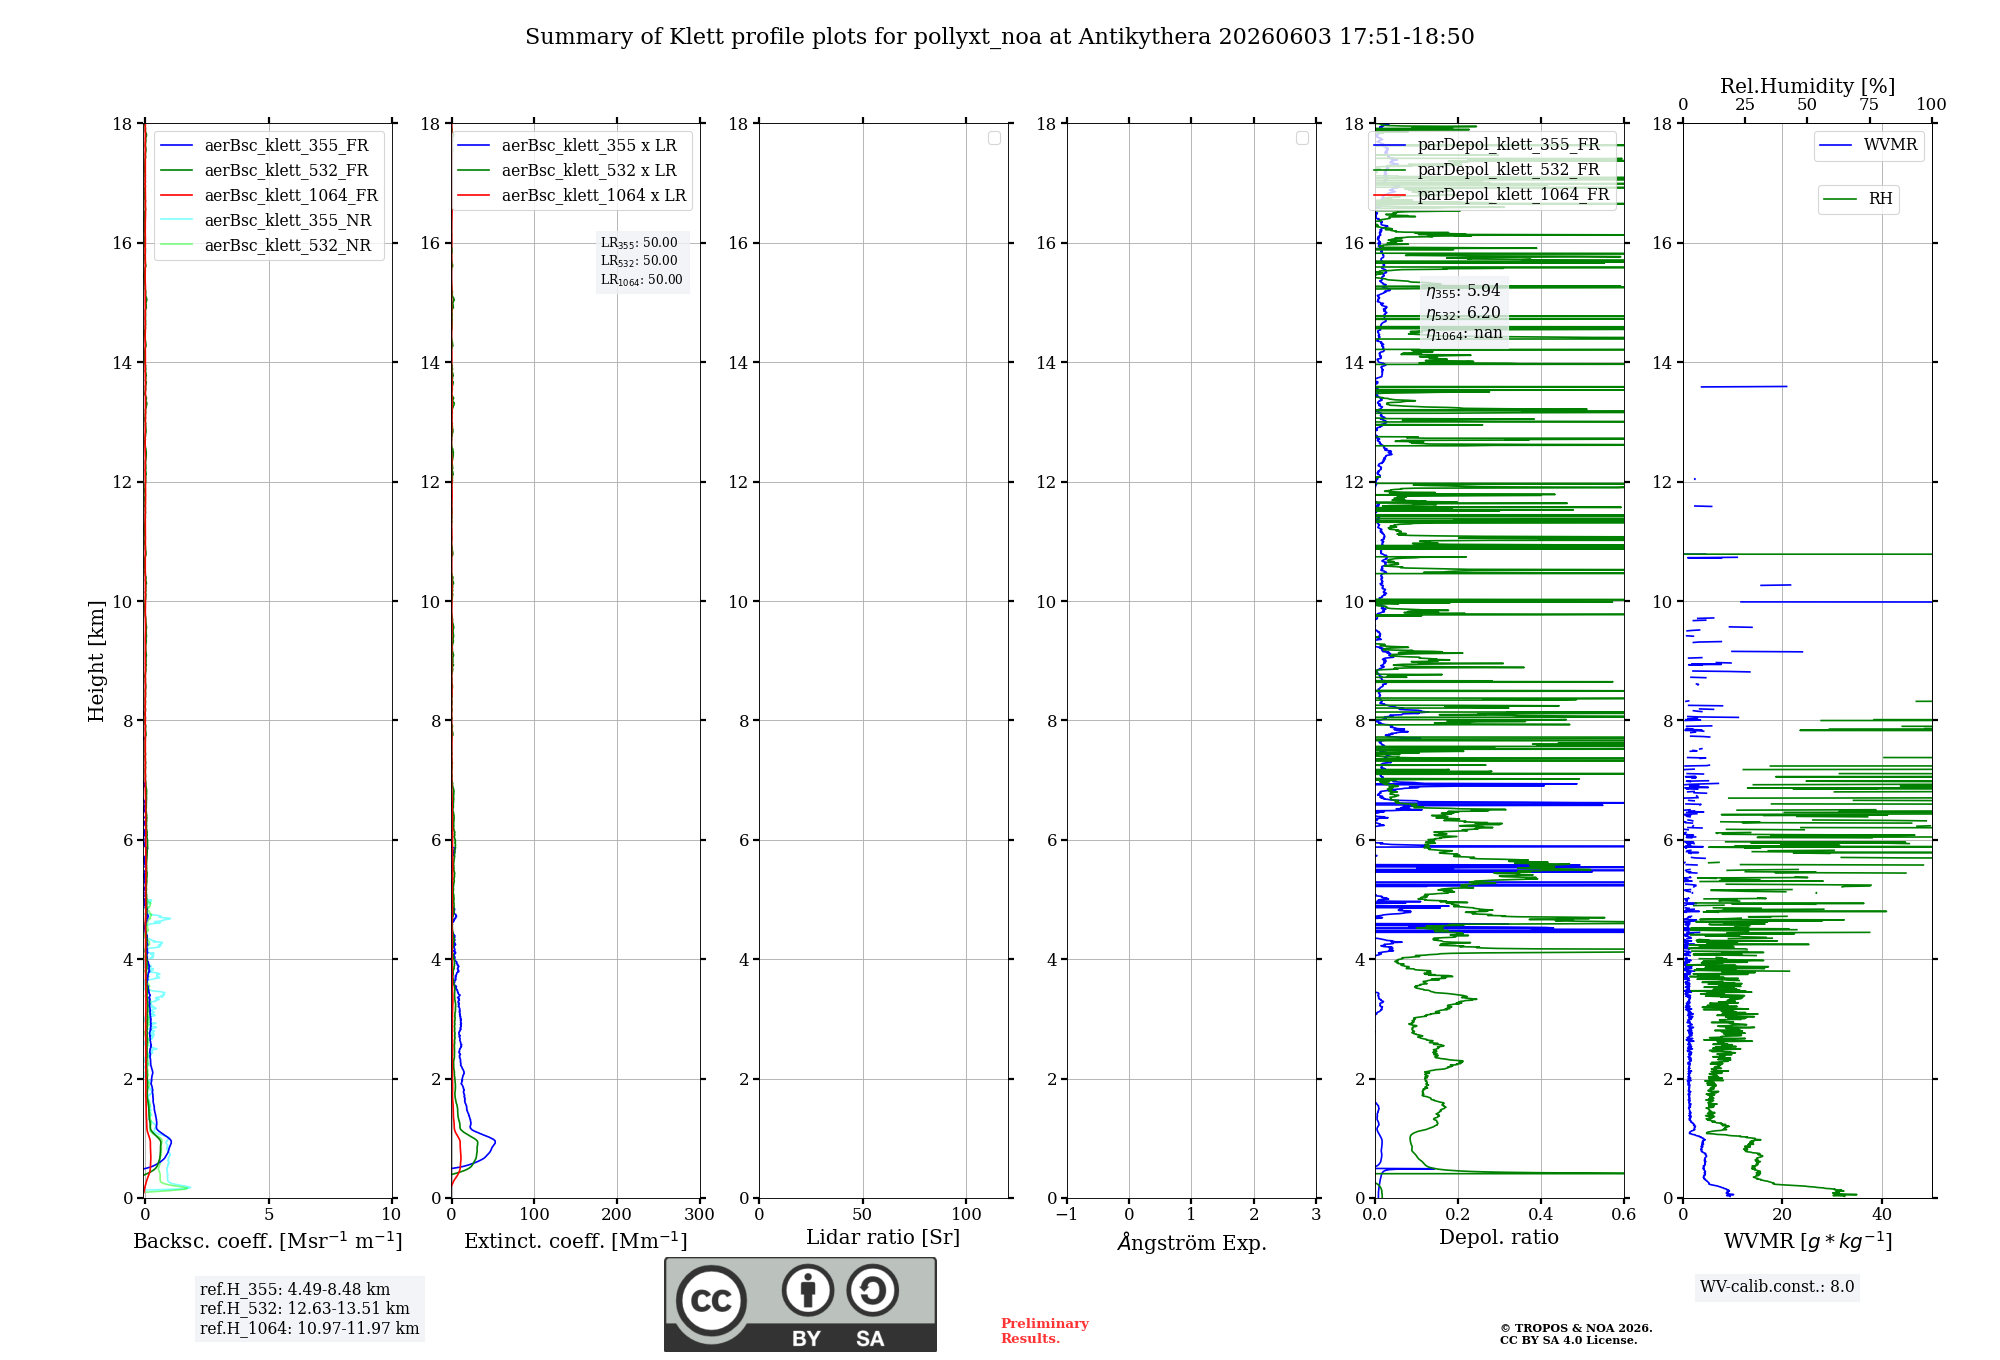Select ref.H_1064: 10.97-11.97 km text

(x=309, y=1329)
